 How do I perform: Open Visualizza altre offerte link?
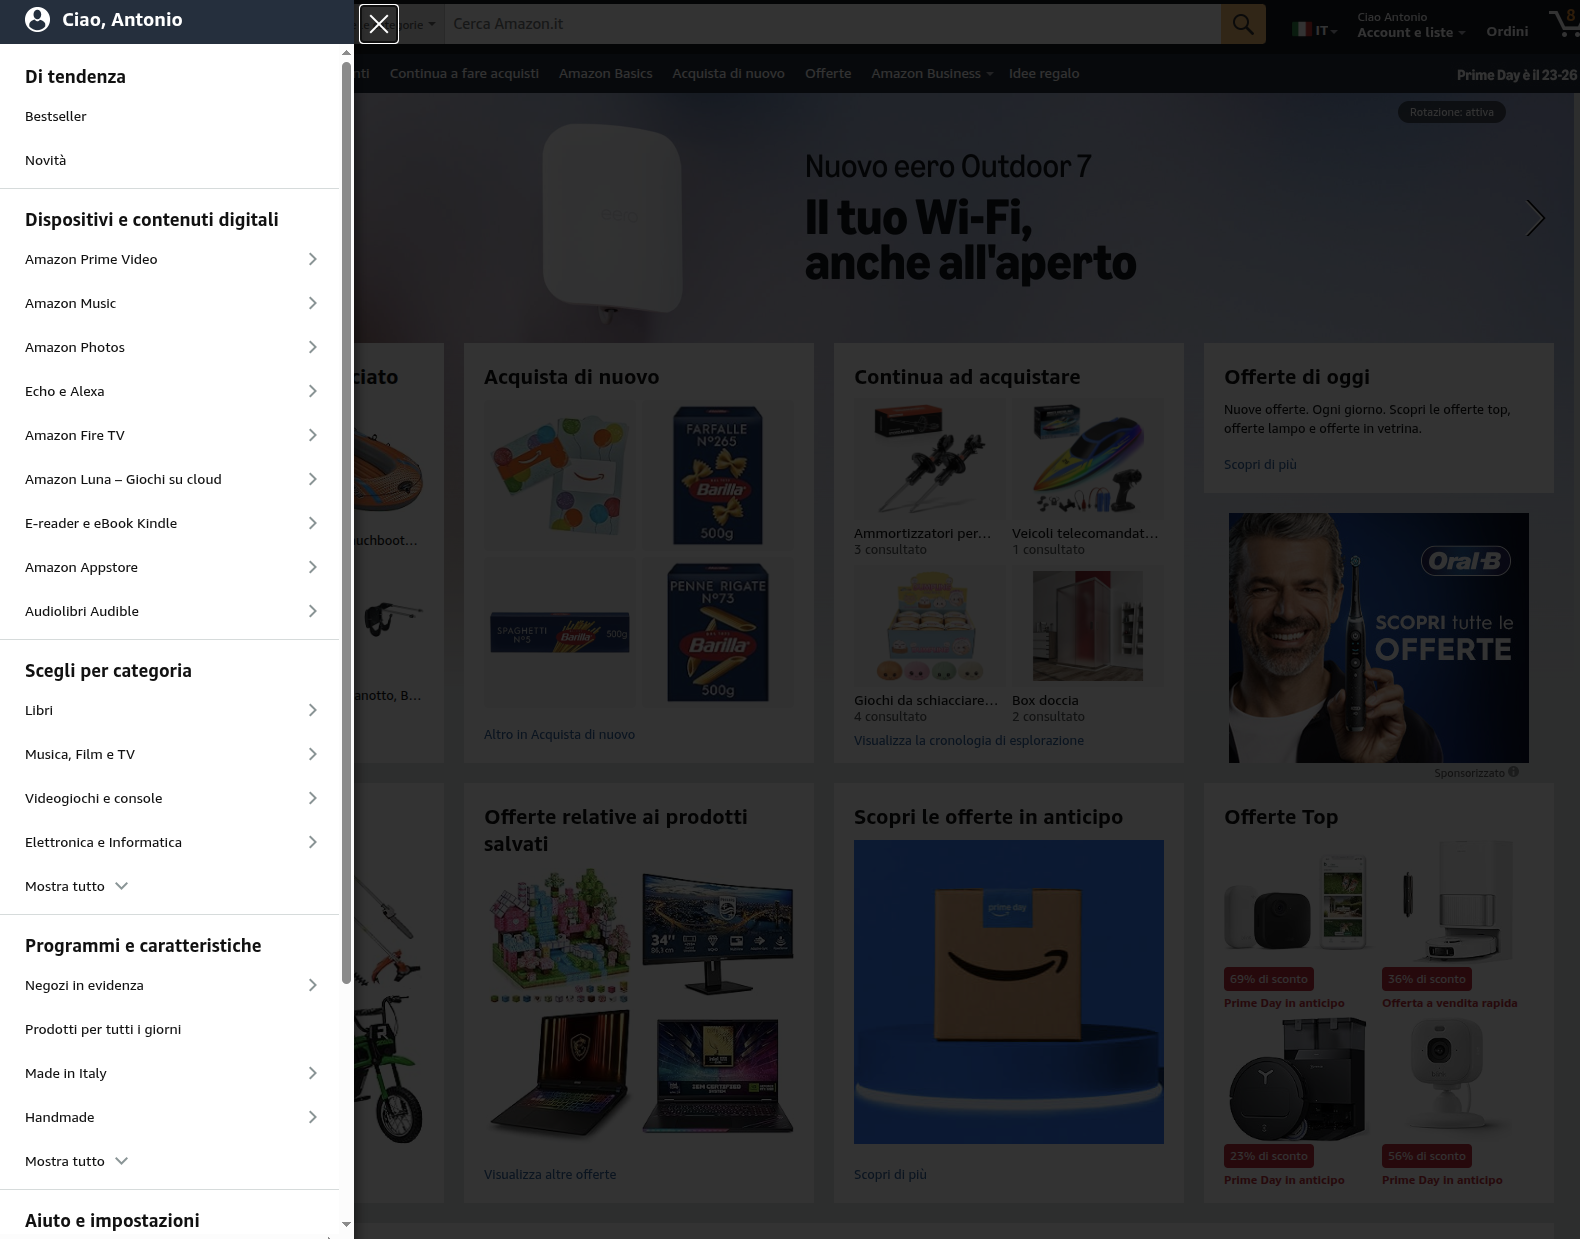coord(550,1174)
